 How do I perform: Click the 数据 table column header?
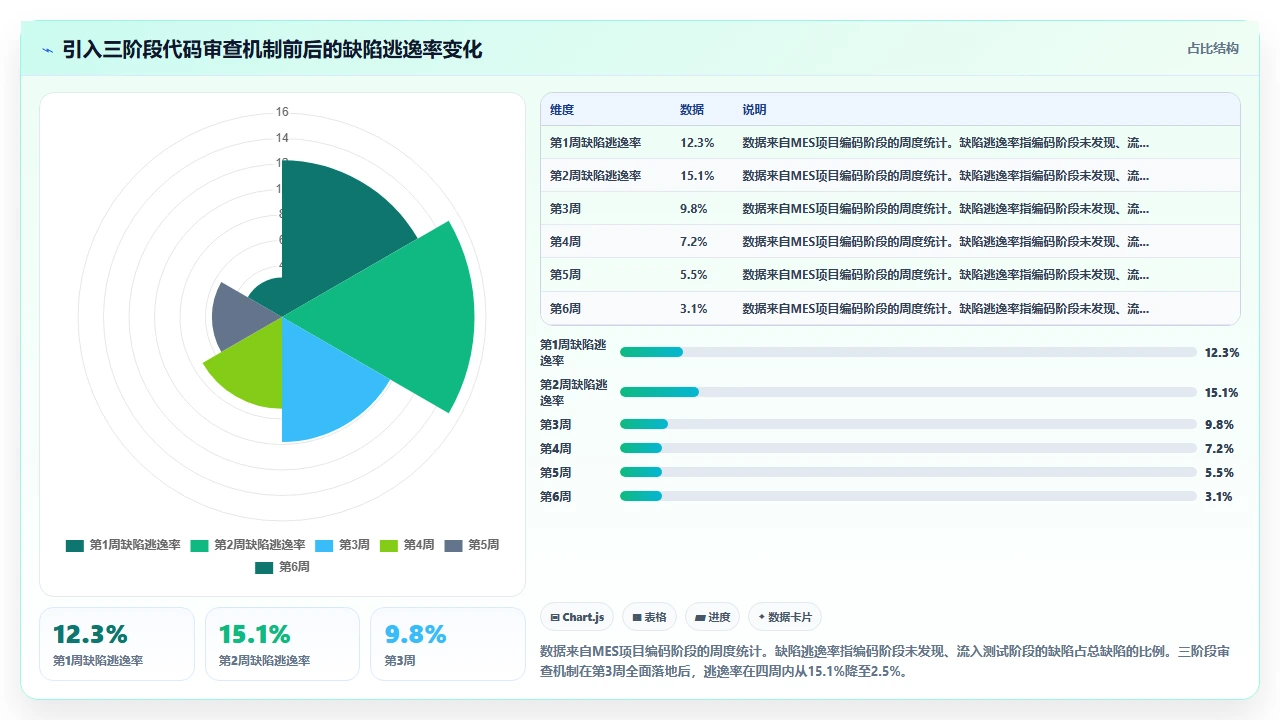(692, 110)
